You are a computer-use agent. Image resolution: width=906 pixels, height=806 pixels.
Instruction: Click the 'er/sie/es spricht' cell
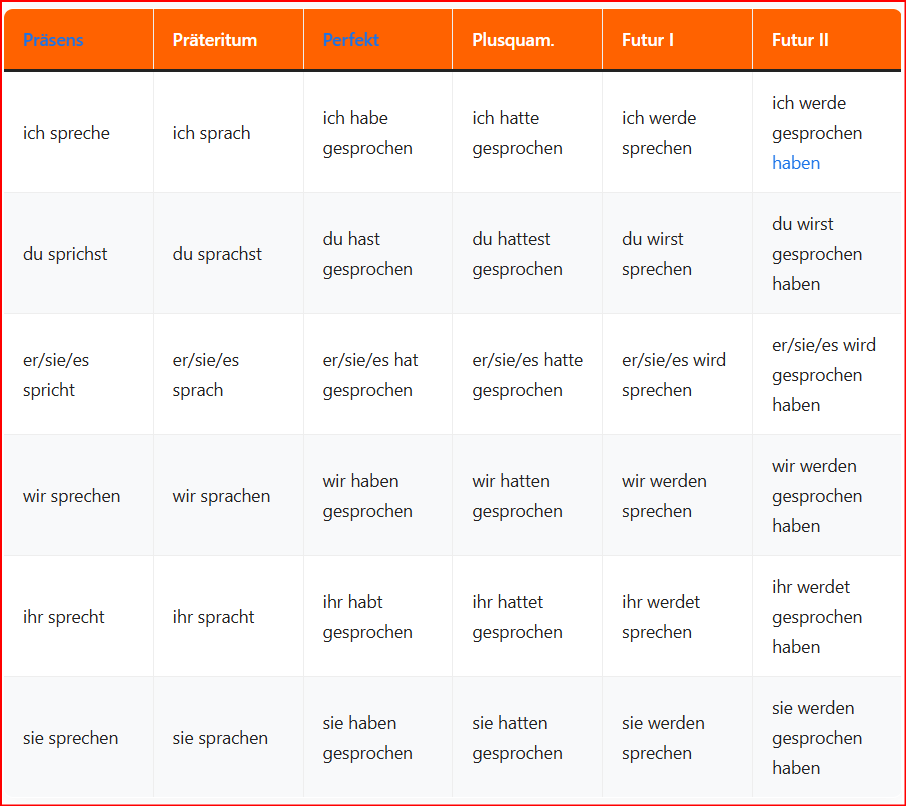tap(56, 375)
